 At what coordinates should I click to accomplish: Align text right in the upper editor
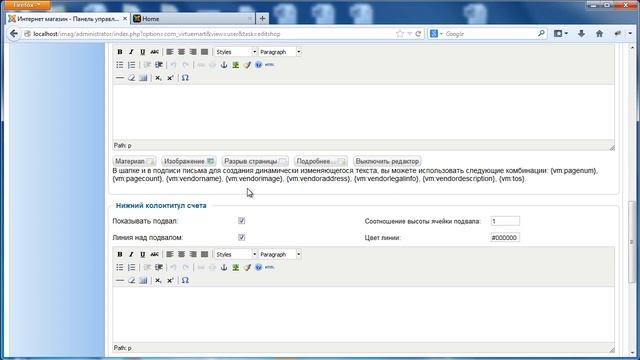(x=193, y=52)
